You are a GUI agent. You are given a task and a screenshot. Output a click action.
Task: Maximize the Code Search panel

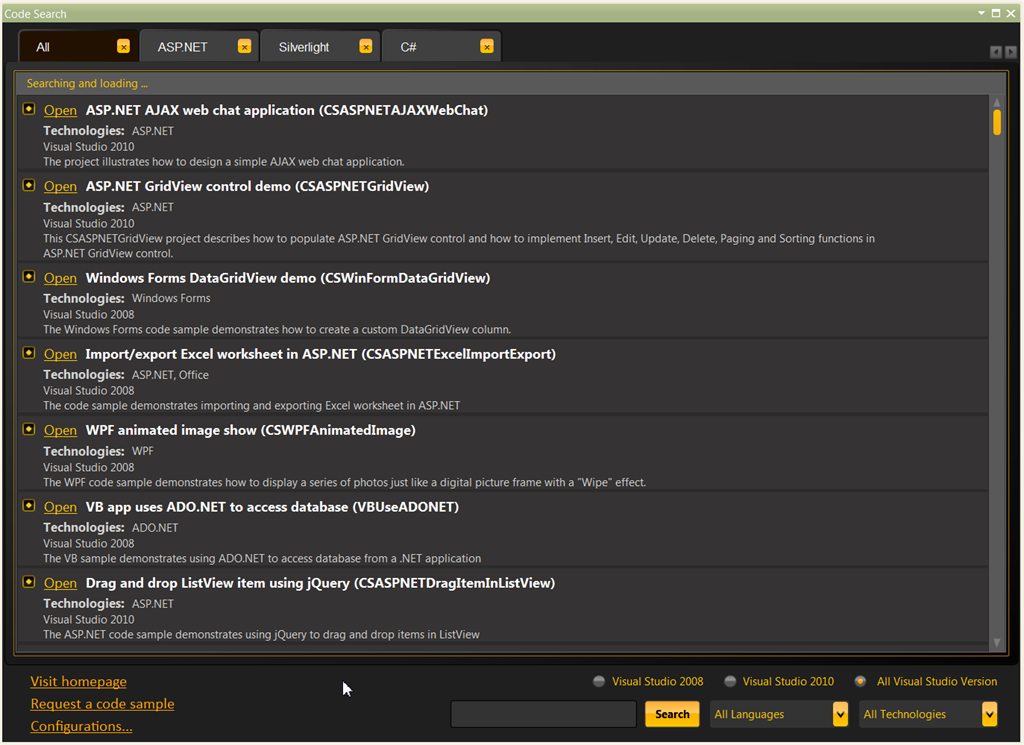point(996,13)
